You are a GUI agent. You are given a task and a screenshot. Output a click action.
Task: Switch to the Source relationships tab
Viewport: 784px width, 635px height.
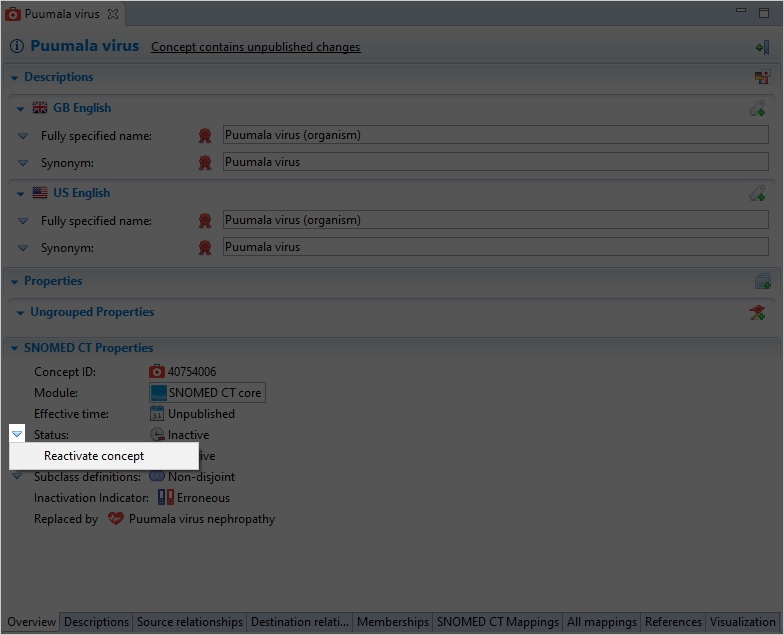[190, 622]
